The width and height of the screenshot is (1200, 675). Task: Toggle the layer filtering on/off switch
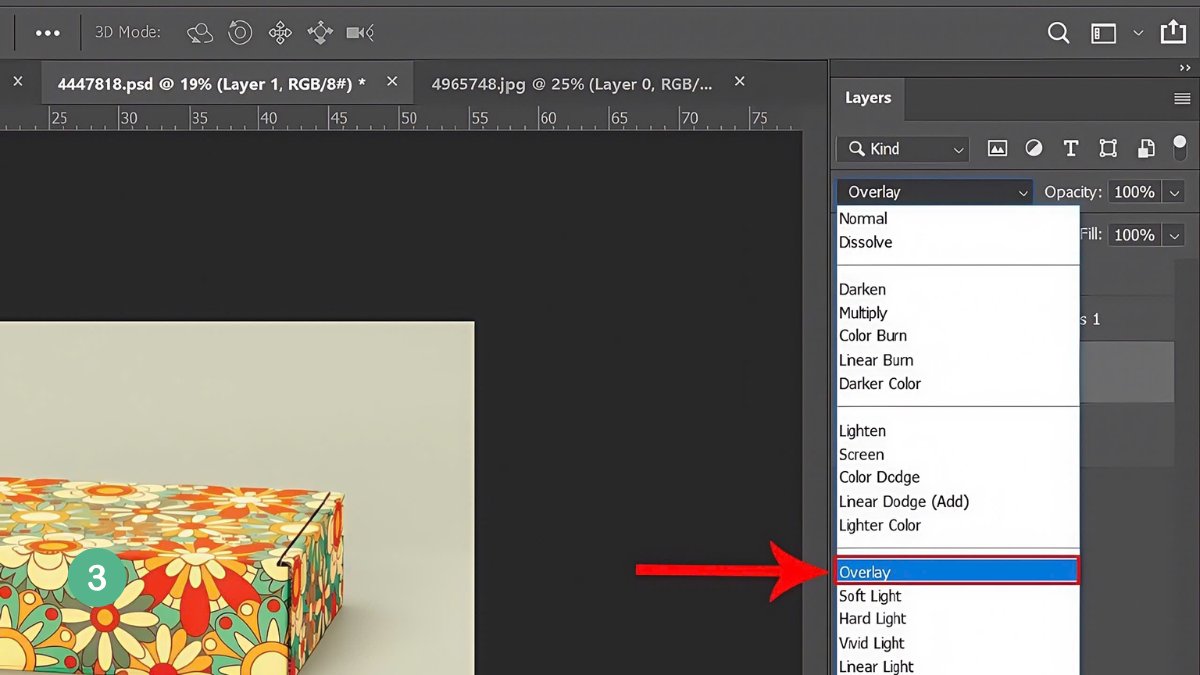coord(1180,148)
